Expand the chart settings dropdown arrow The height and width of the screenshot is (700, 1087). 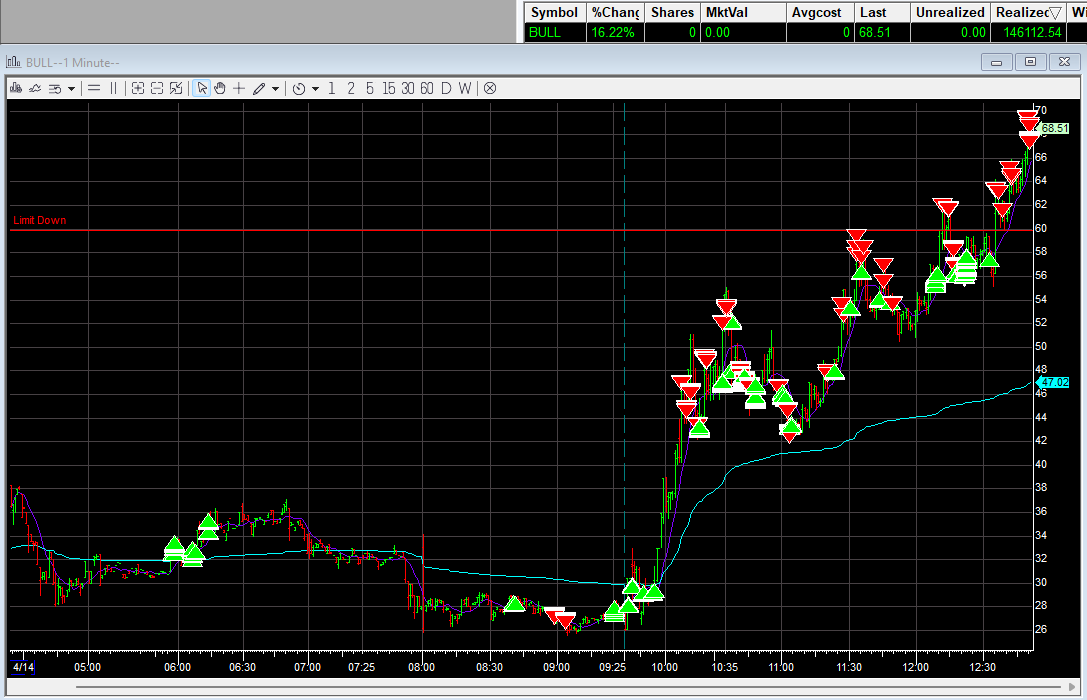pos(72,88)
